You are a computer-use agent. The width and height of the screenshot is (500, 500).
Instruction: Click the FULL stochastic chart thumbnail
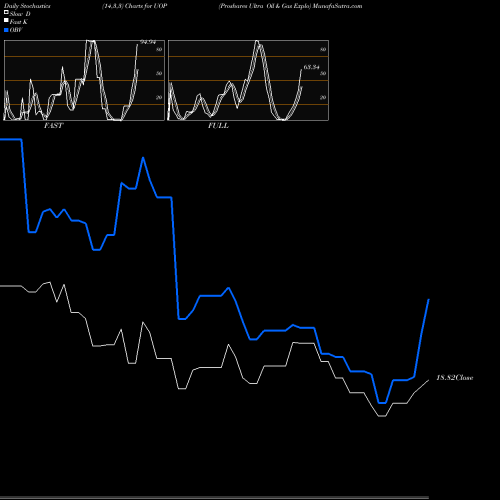[248, 80]
